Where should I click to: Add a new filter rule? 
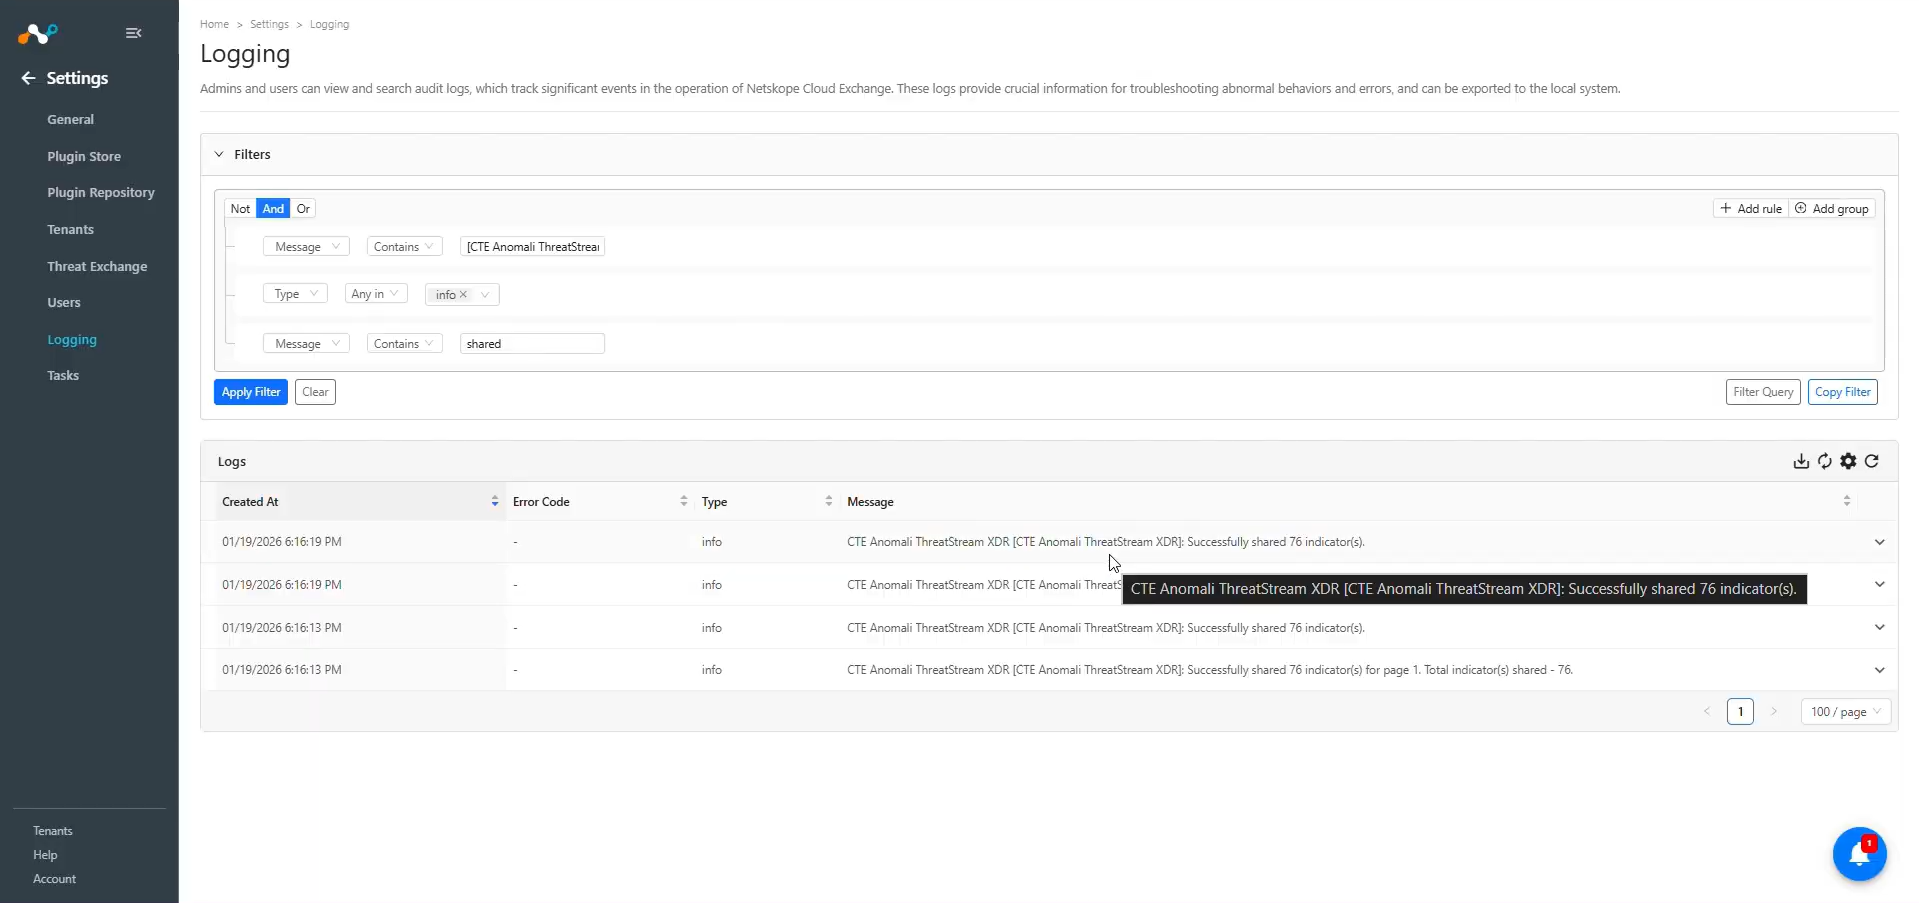tap(1751, 208)
